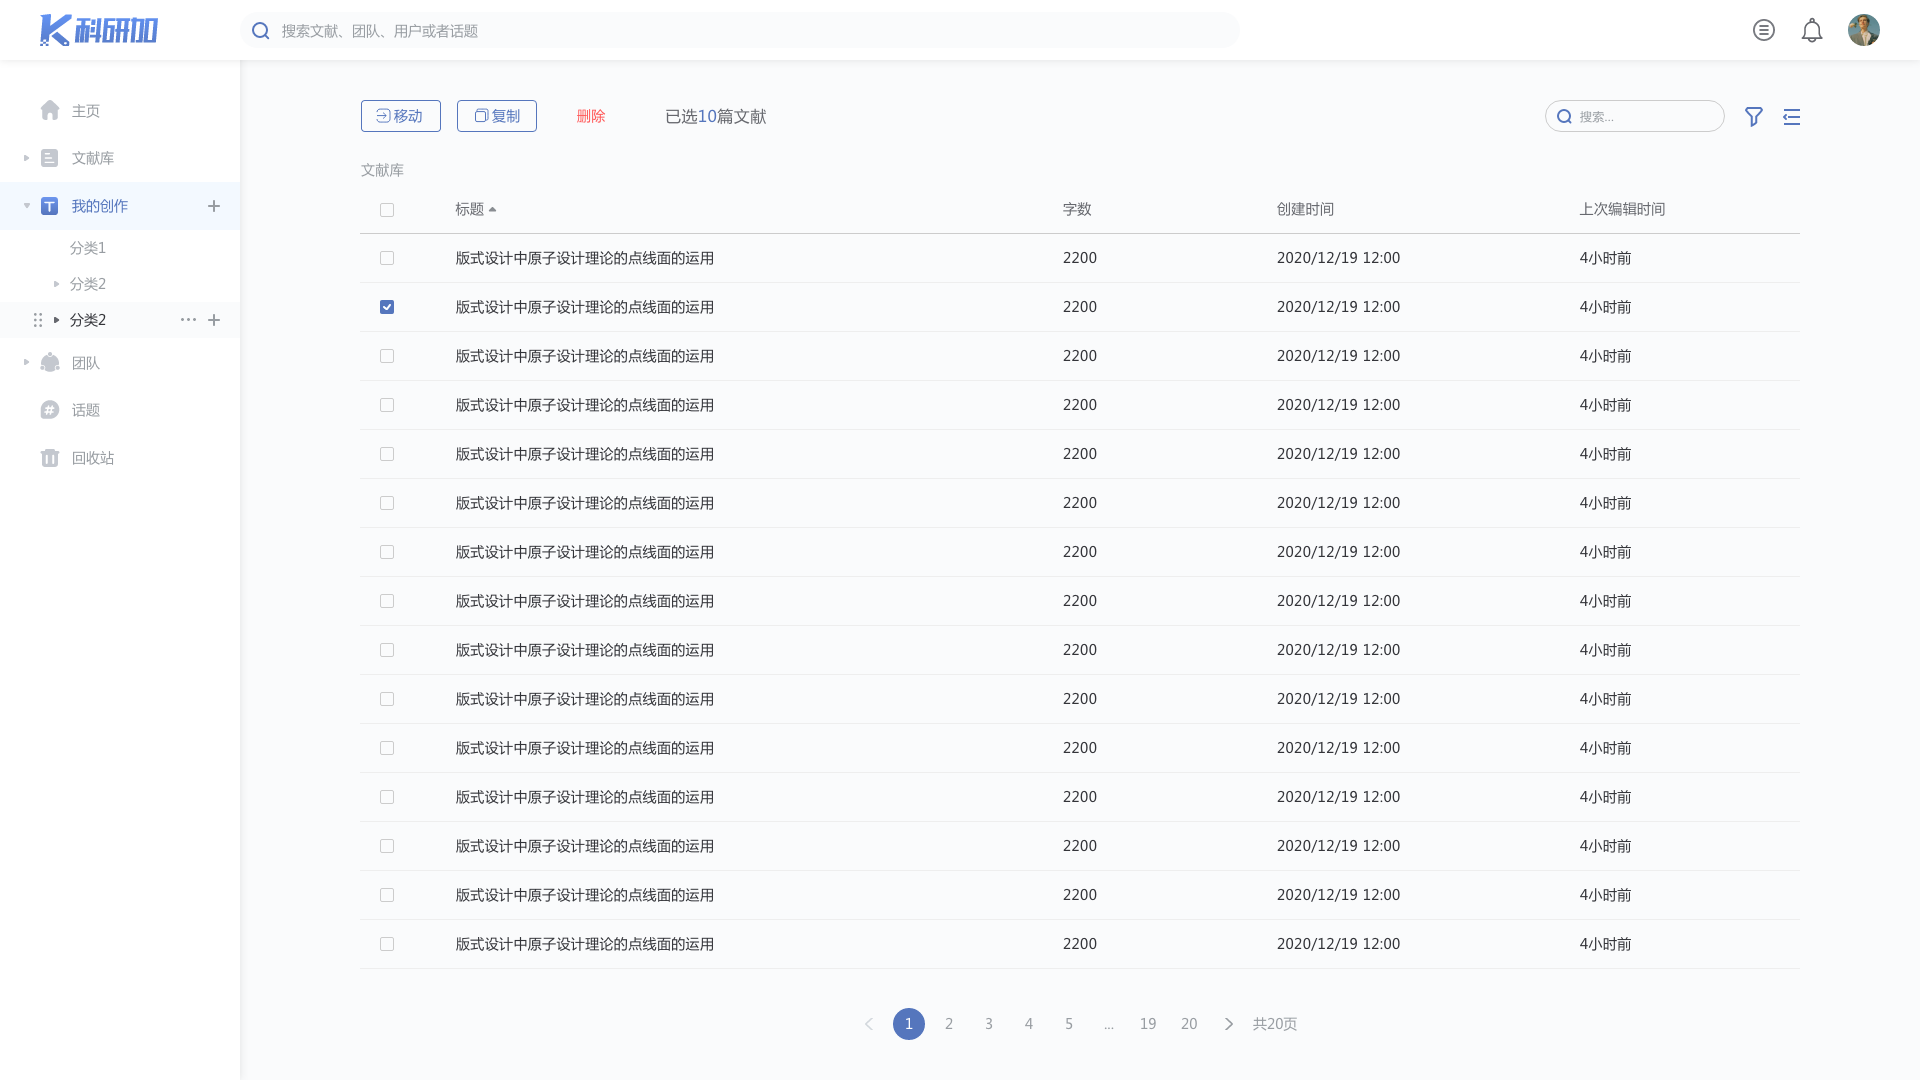The height and width of the screenshot is (1080, 1920).
Task: Open the notifications bell
Action: point(1812,30)
